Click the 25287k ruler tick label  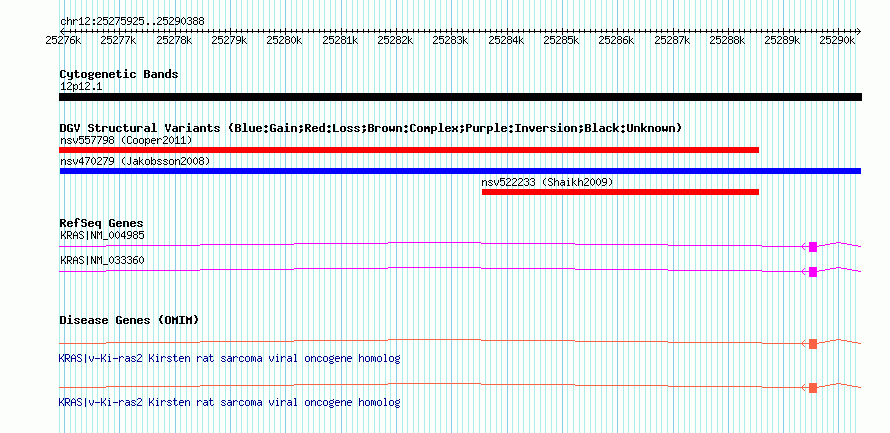pyautogui.click(x=673, y=40)
